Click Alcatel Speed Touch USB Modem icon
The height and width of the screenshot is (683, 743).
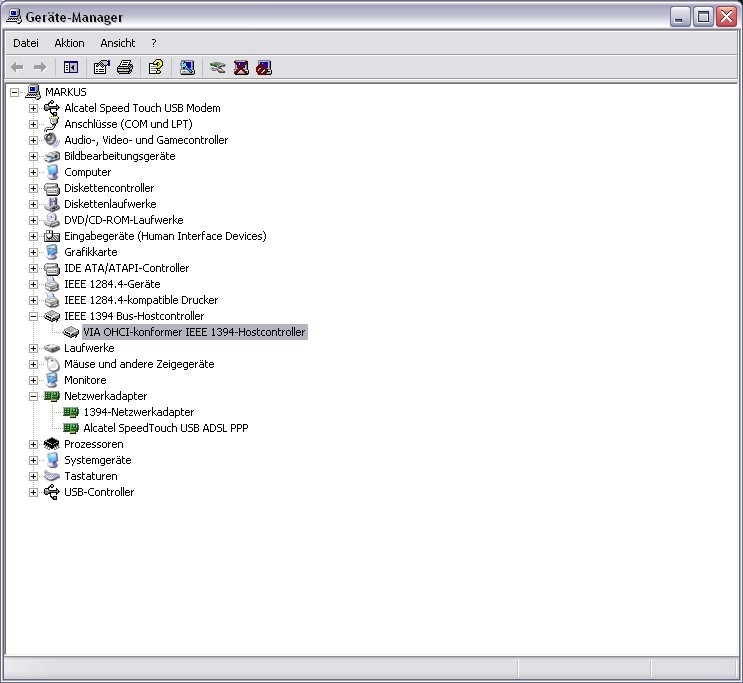[52, 108]
